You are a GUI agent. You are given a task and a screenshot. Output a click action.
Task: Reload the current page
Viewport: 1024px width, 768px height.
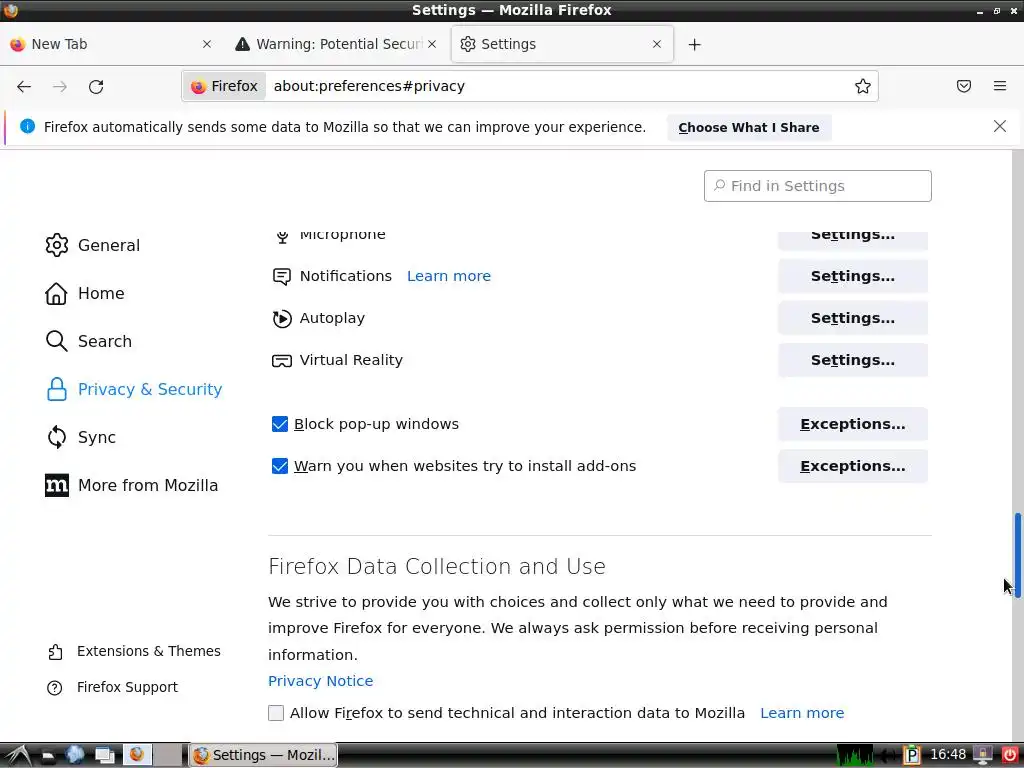pyautogui.click(x=96, y=86)
